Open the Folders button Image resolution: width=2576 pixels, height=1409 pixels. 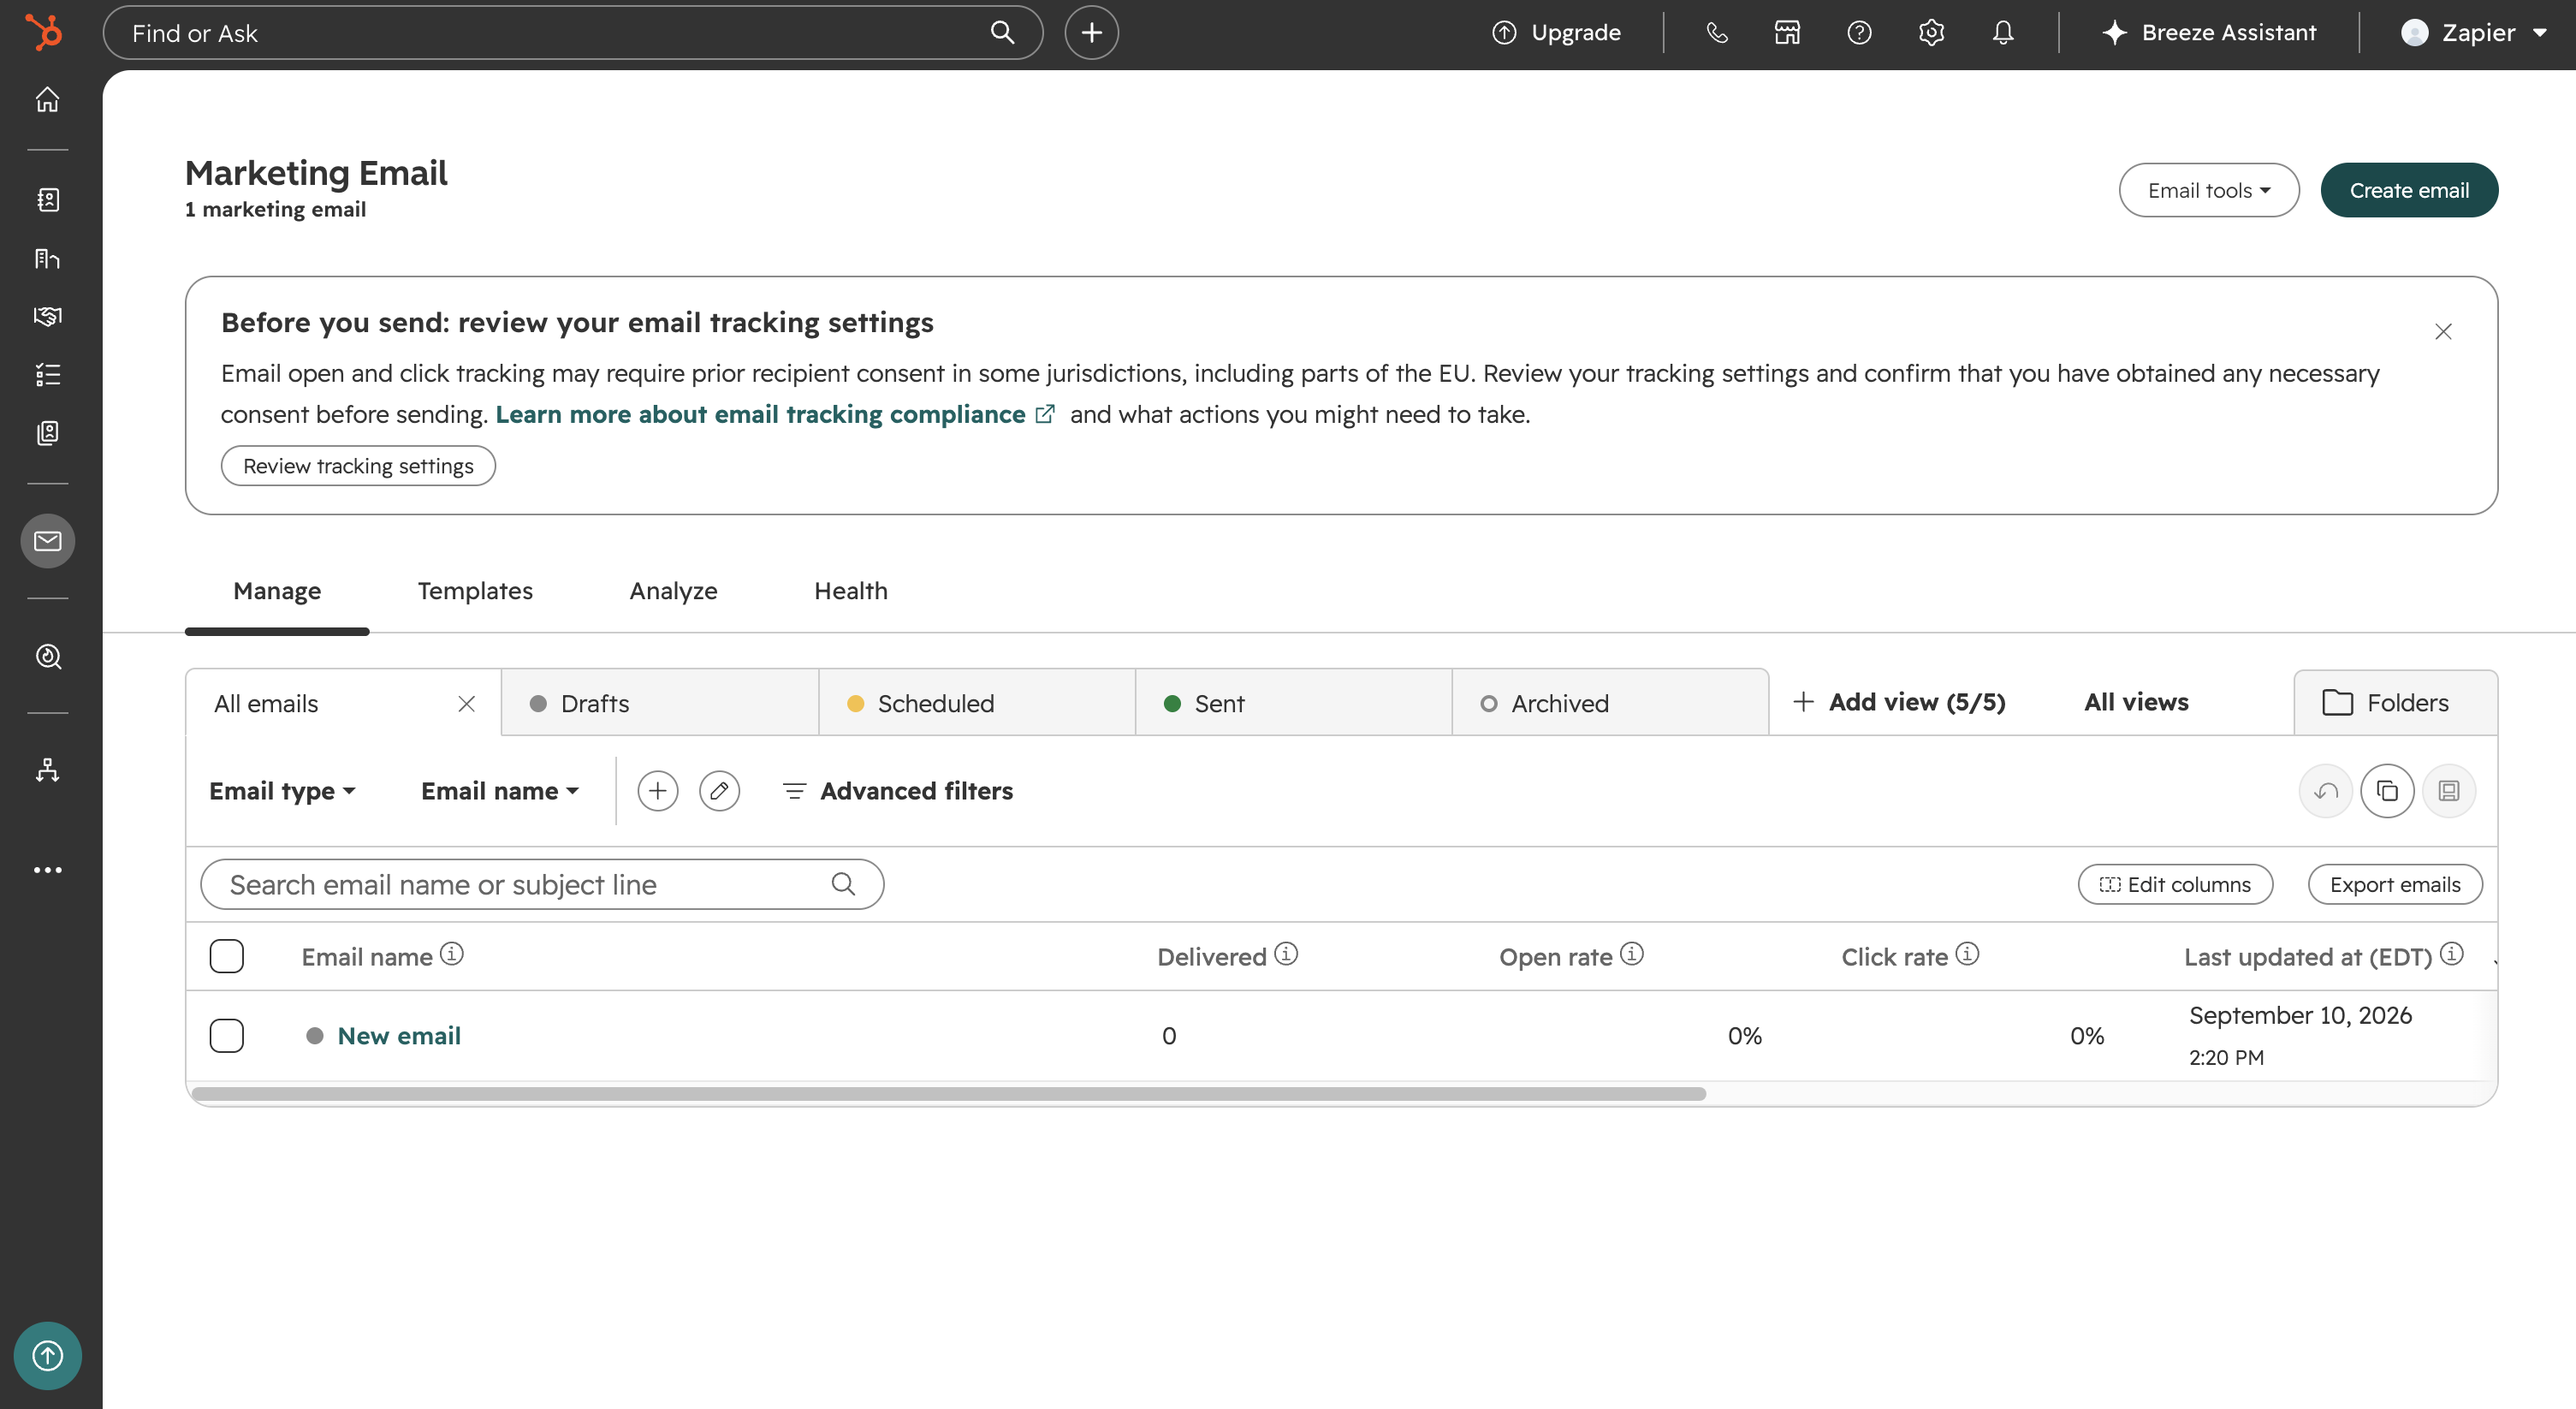(x=2395, y=703)
